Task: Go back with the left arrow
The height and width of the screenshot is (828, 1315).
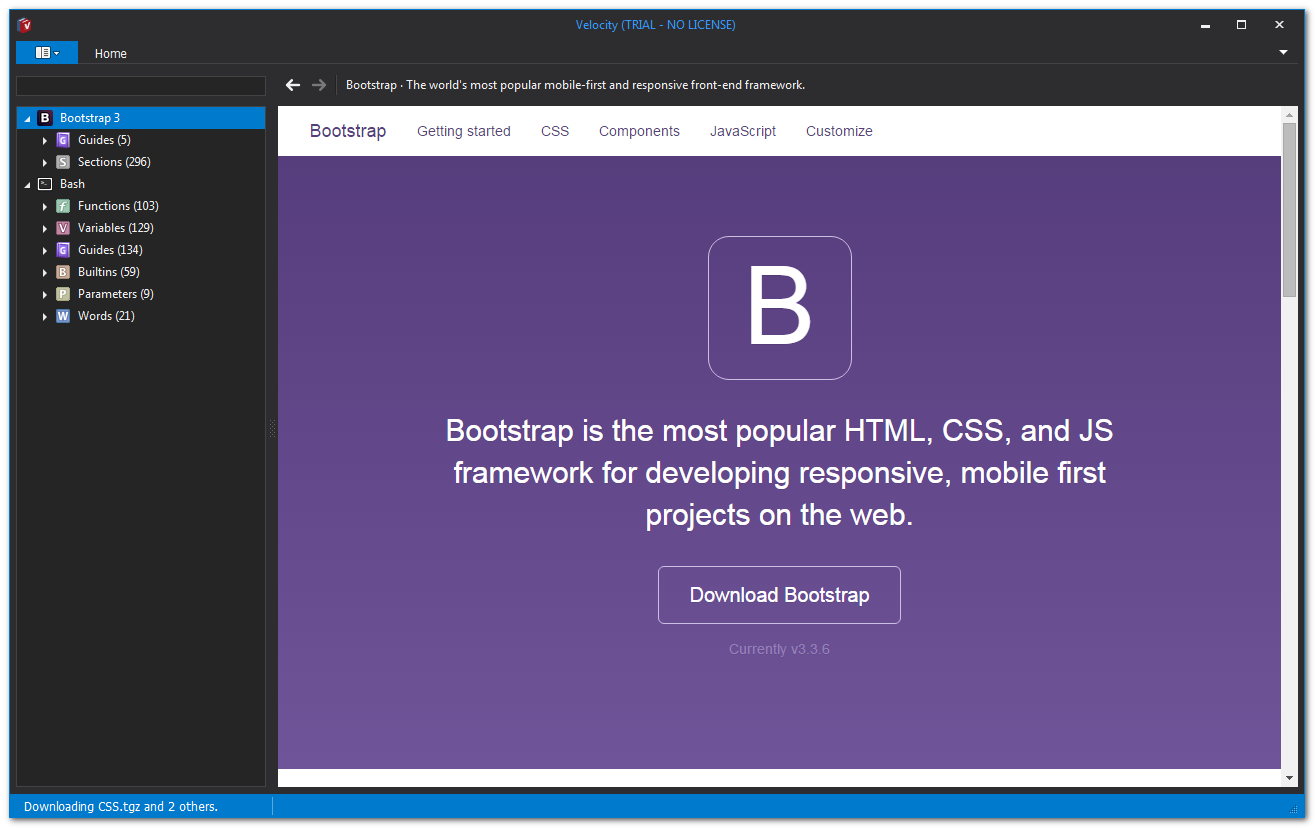Action: point(293,85)
